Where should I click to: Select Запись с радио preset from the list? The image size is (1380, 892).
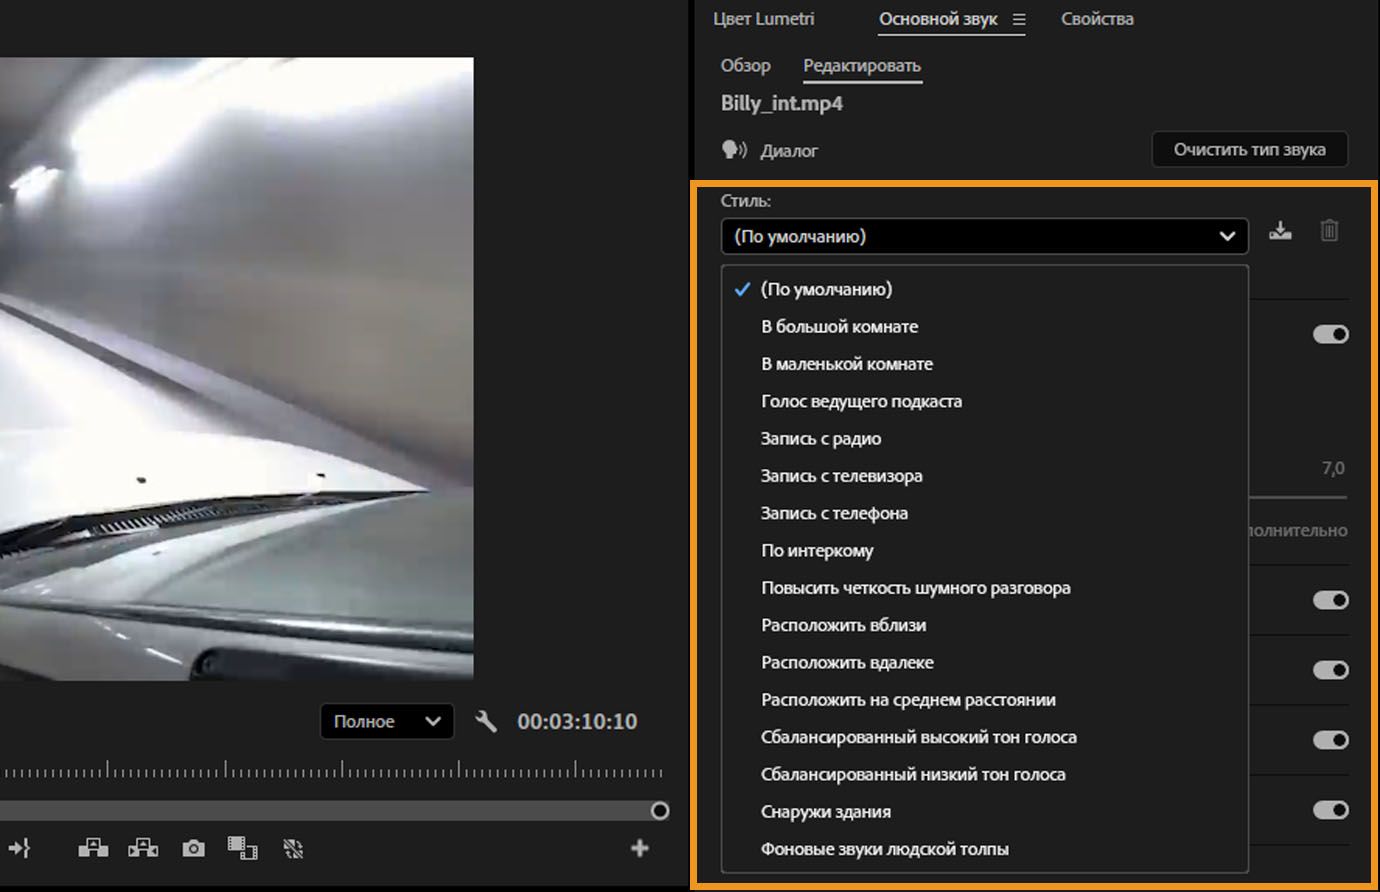[x=820, y=438]
